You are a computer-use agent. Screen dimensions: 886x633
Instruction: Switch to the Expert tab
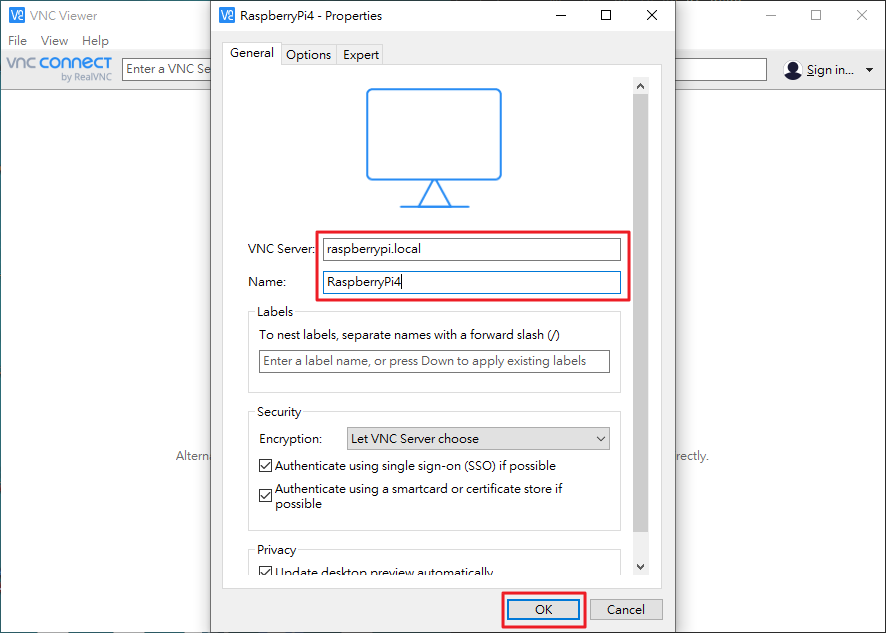pos(361,55)
